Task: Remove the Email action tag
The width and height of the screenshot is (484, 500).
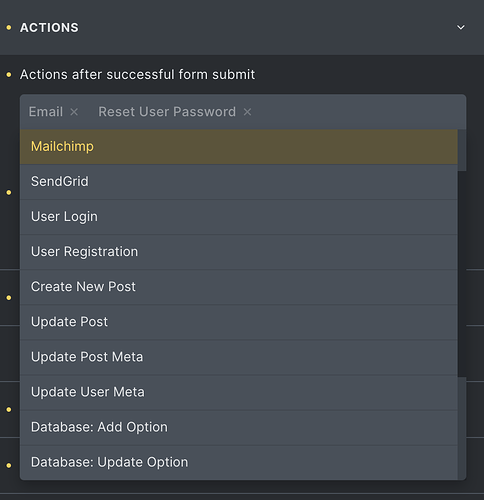Action: (74, 112)
